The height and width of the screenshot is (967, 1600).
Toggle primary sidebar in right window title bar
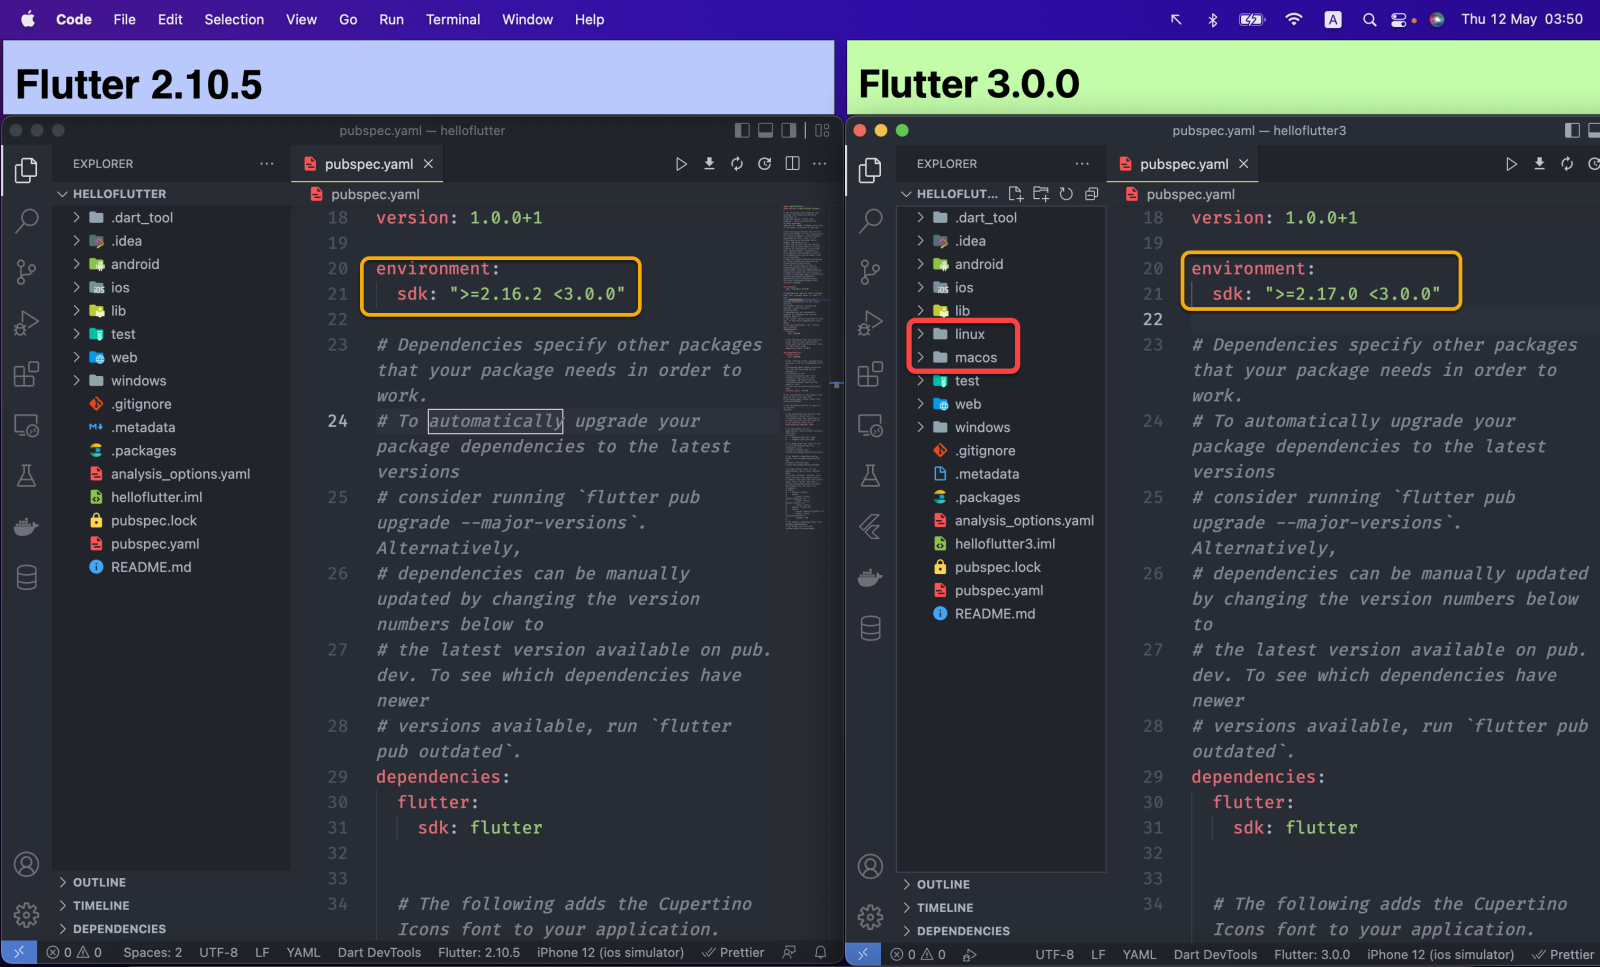coord(1572,130)
